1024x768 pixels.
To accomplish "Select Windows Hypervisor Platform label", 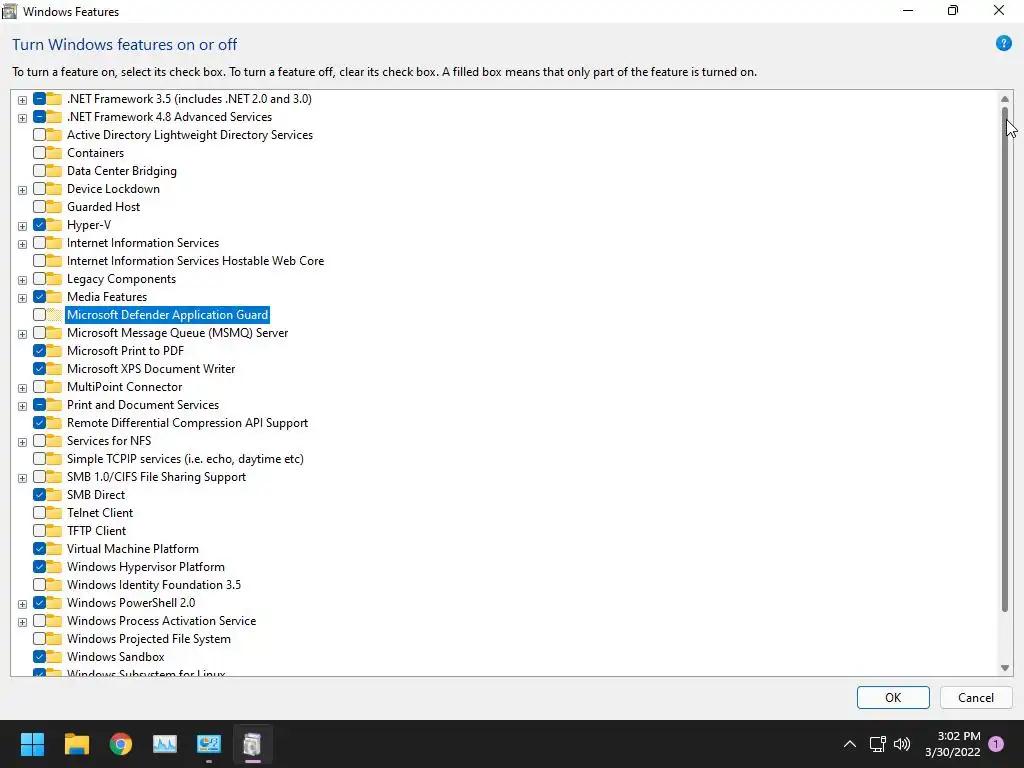I will click(x=146, y=567).
